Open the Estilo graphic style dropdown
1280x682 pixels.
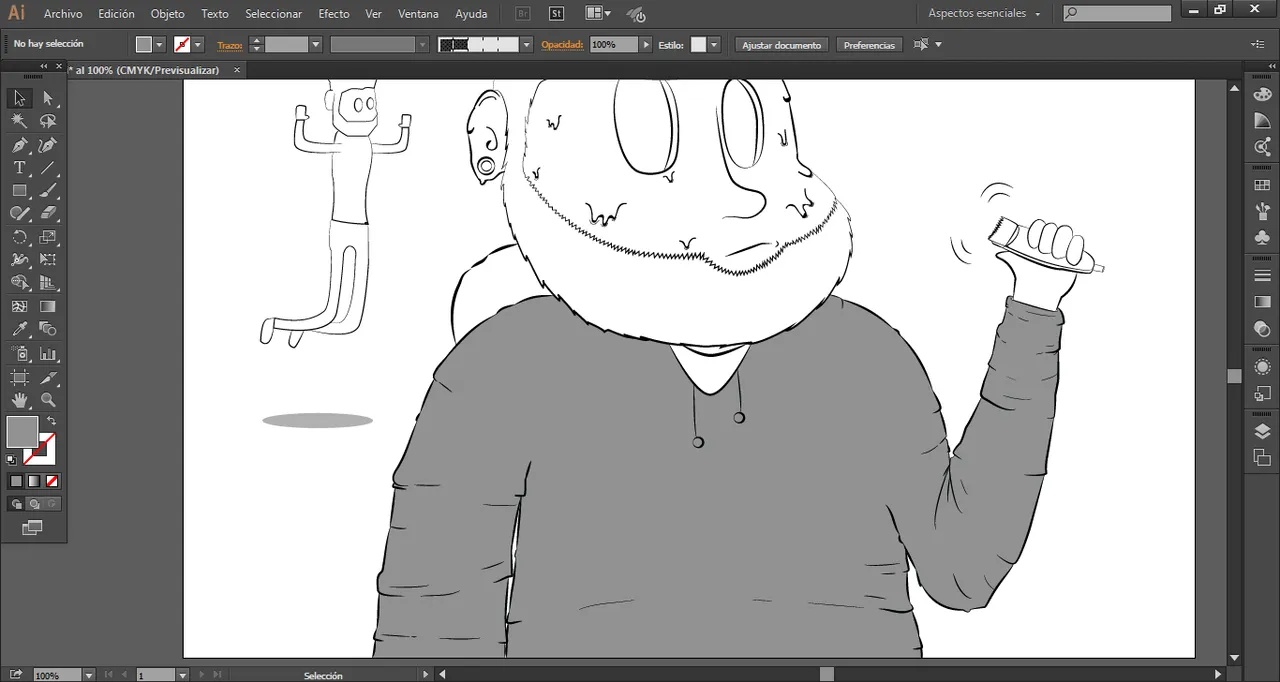point(714,45)
